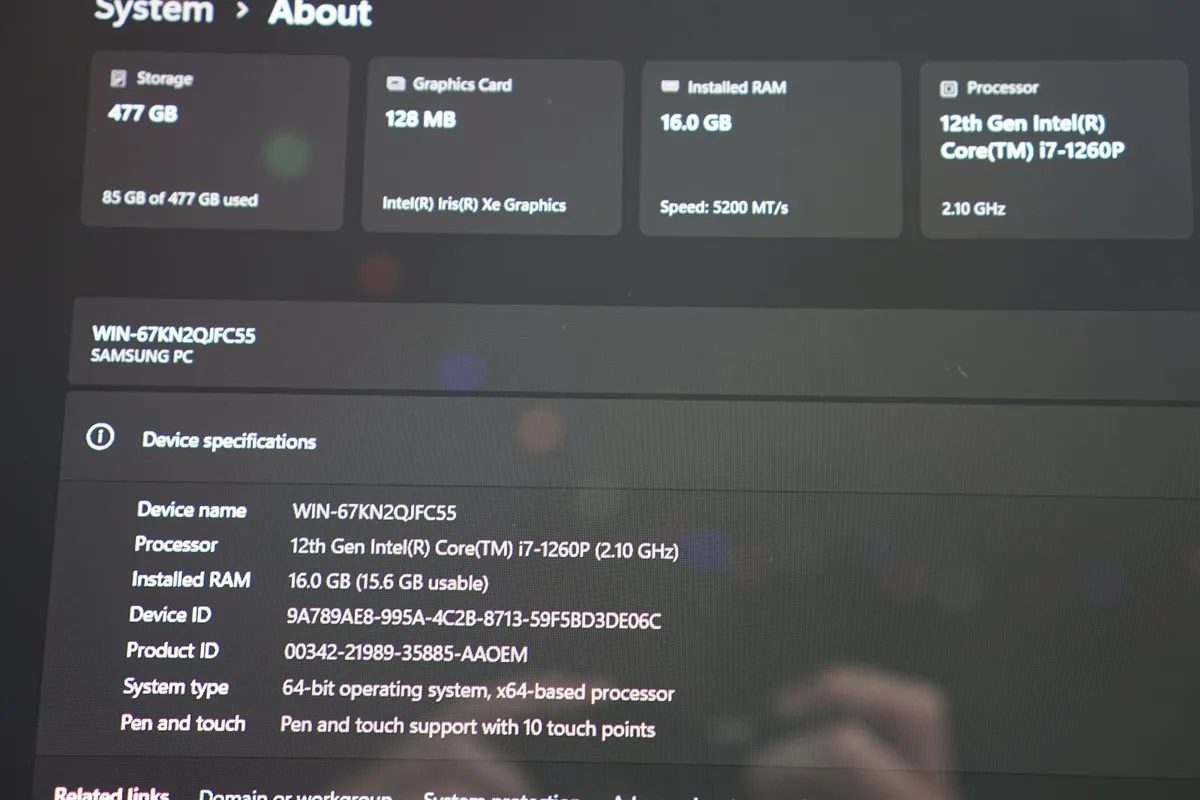Select the Intel(R) Iris(R) Xe Graphics text
1200x800 pixels.
pyautogui.click(x=474, y=204)
